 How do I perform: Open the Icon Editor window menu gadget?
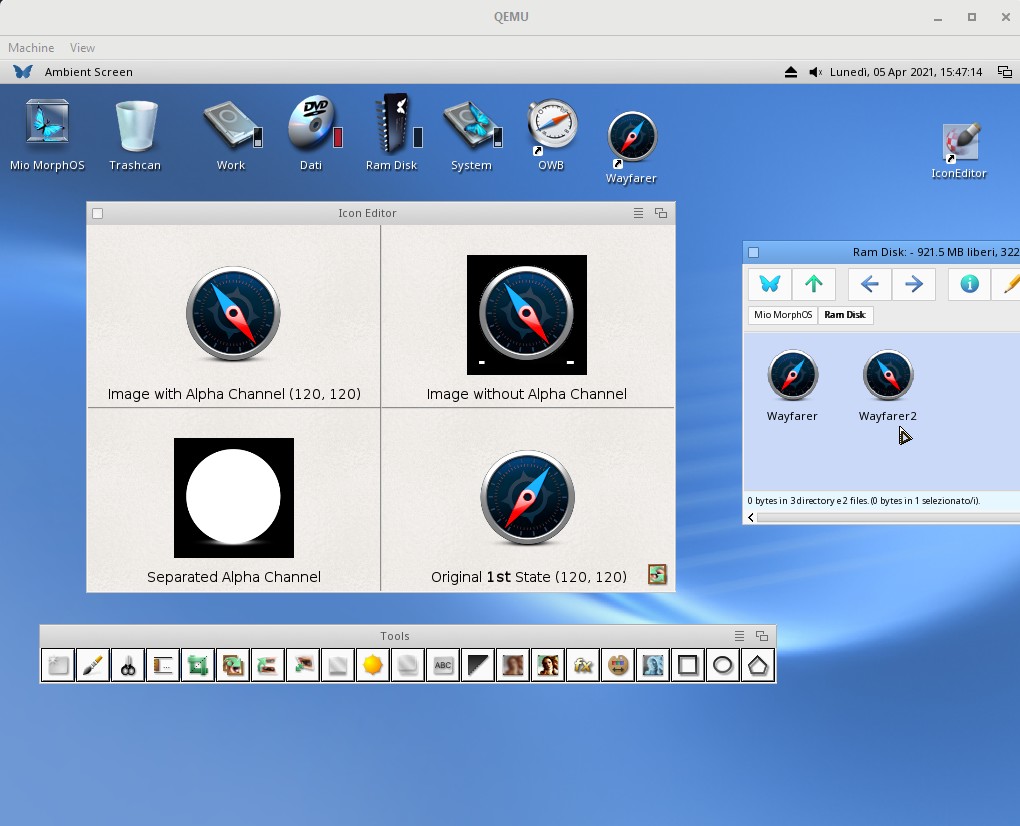point(639,213)
